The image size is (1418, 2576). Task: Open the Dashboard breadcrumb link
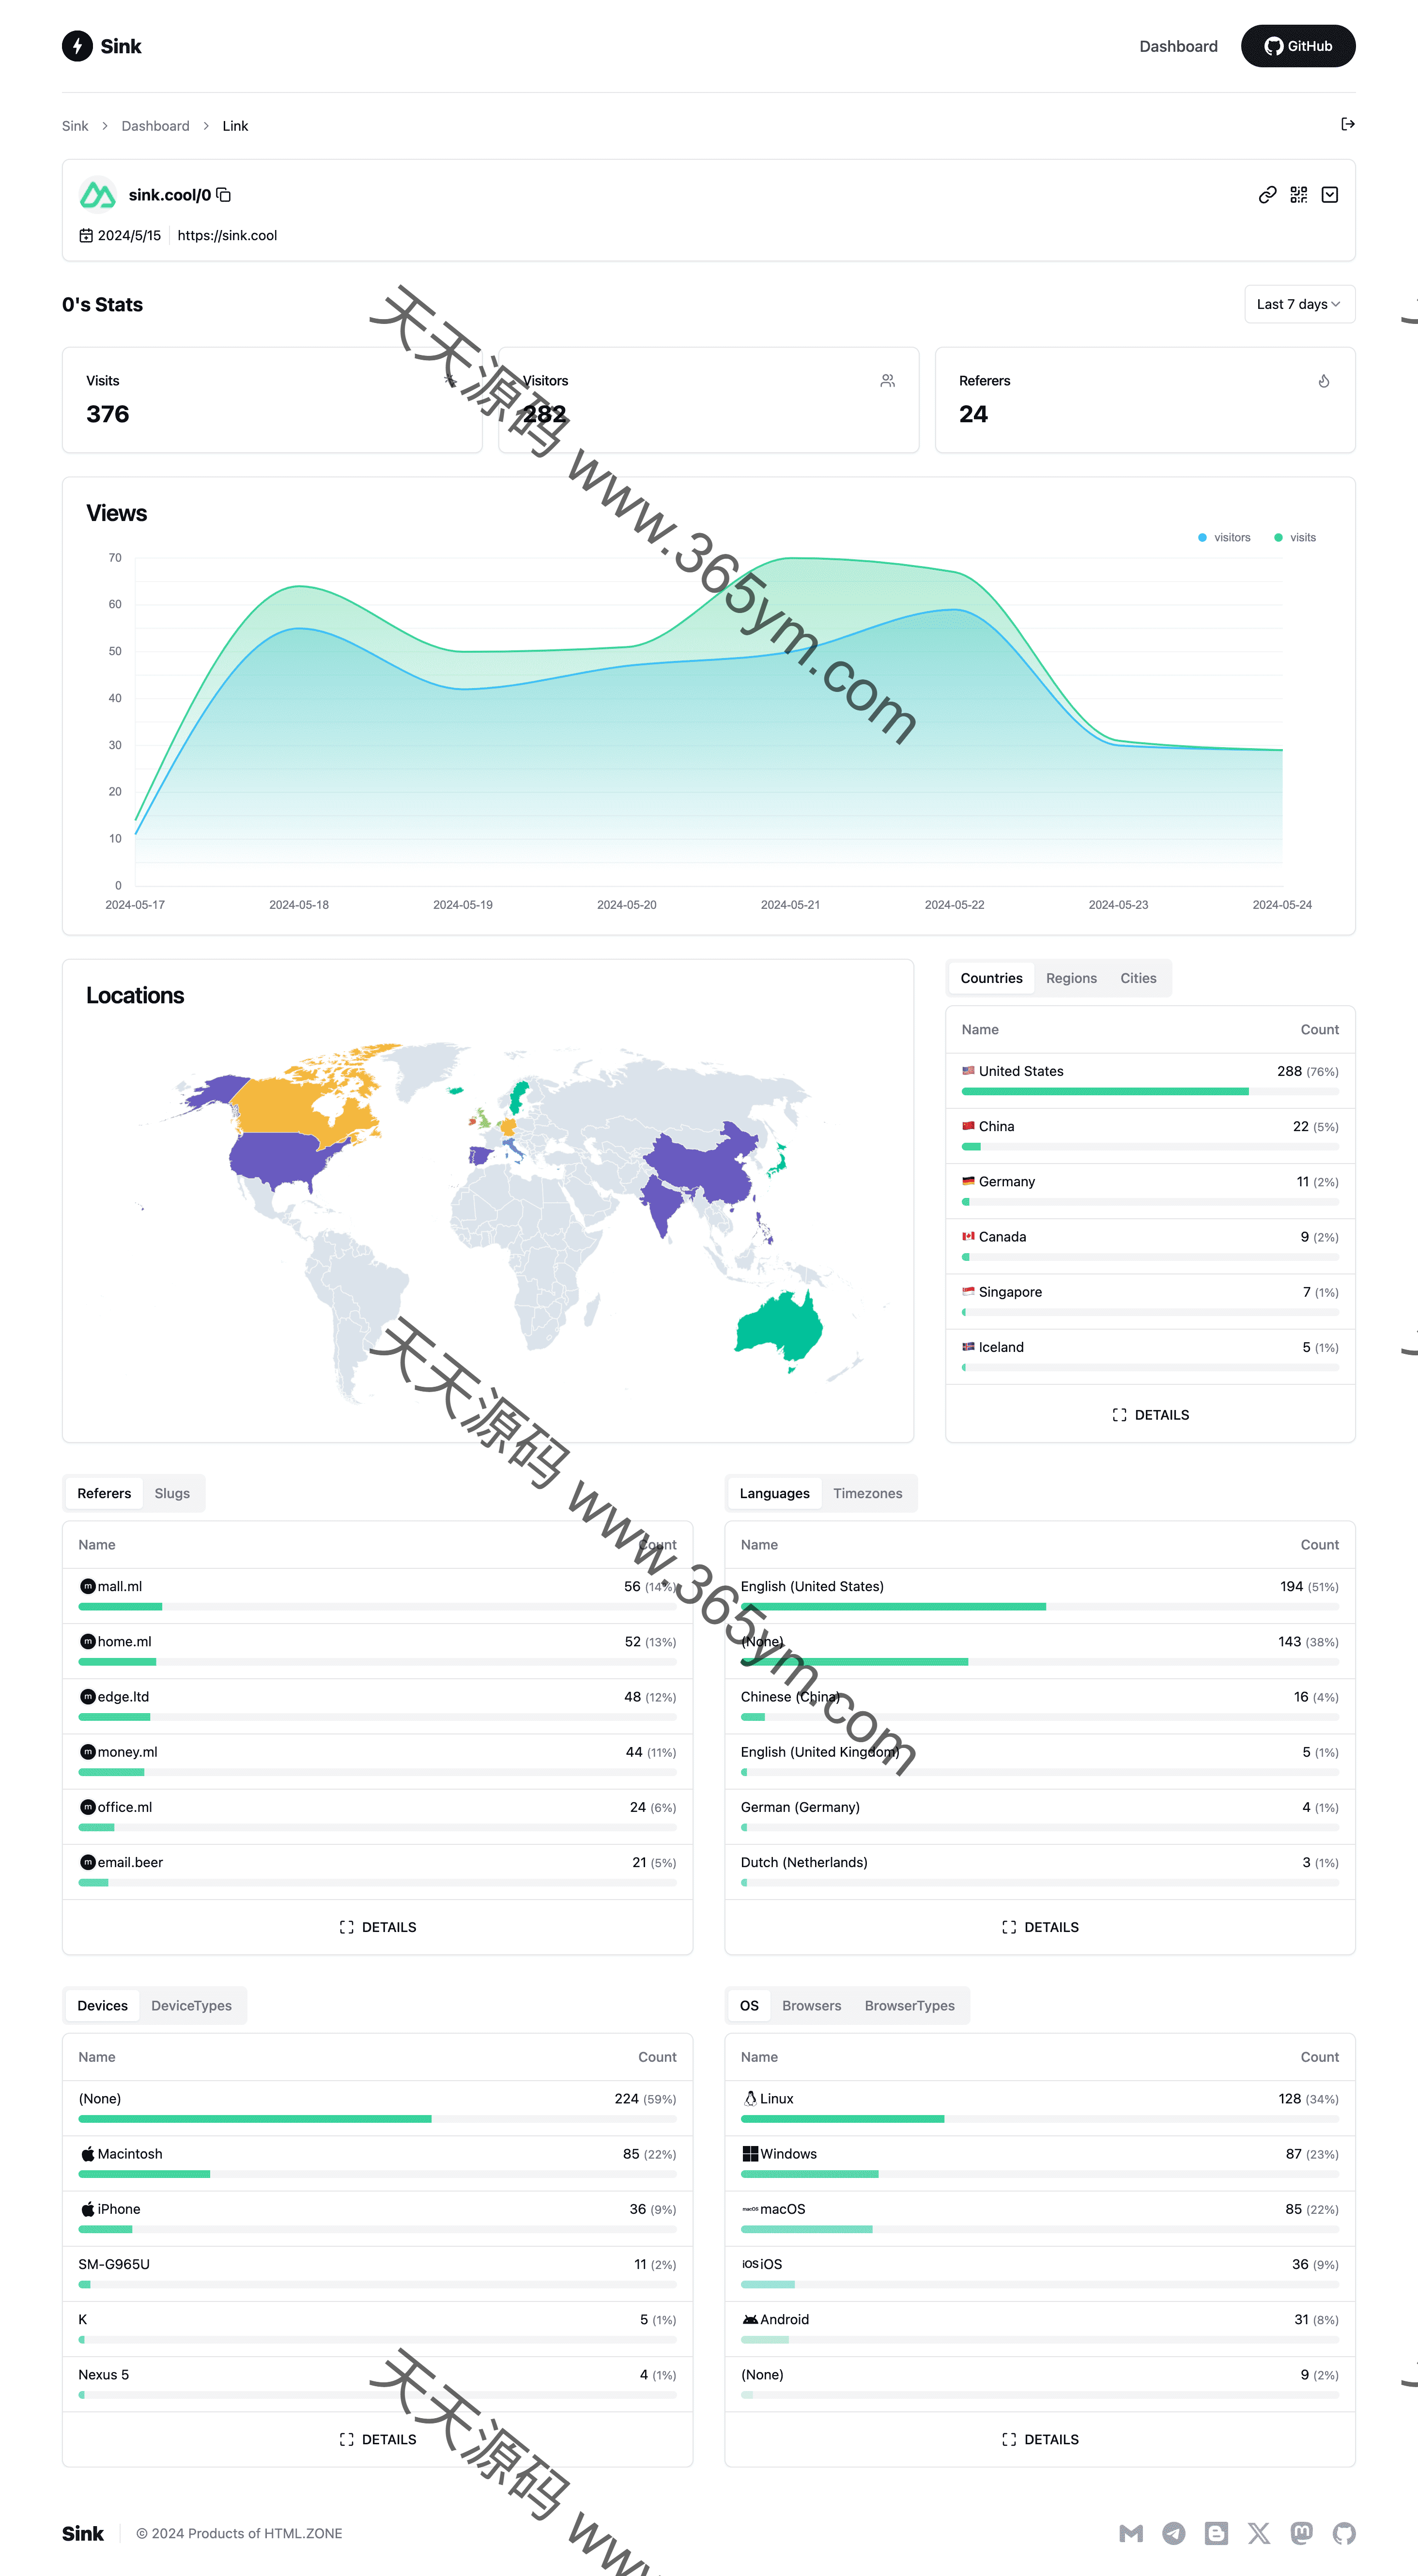[x=155, y=126]
